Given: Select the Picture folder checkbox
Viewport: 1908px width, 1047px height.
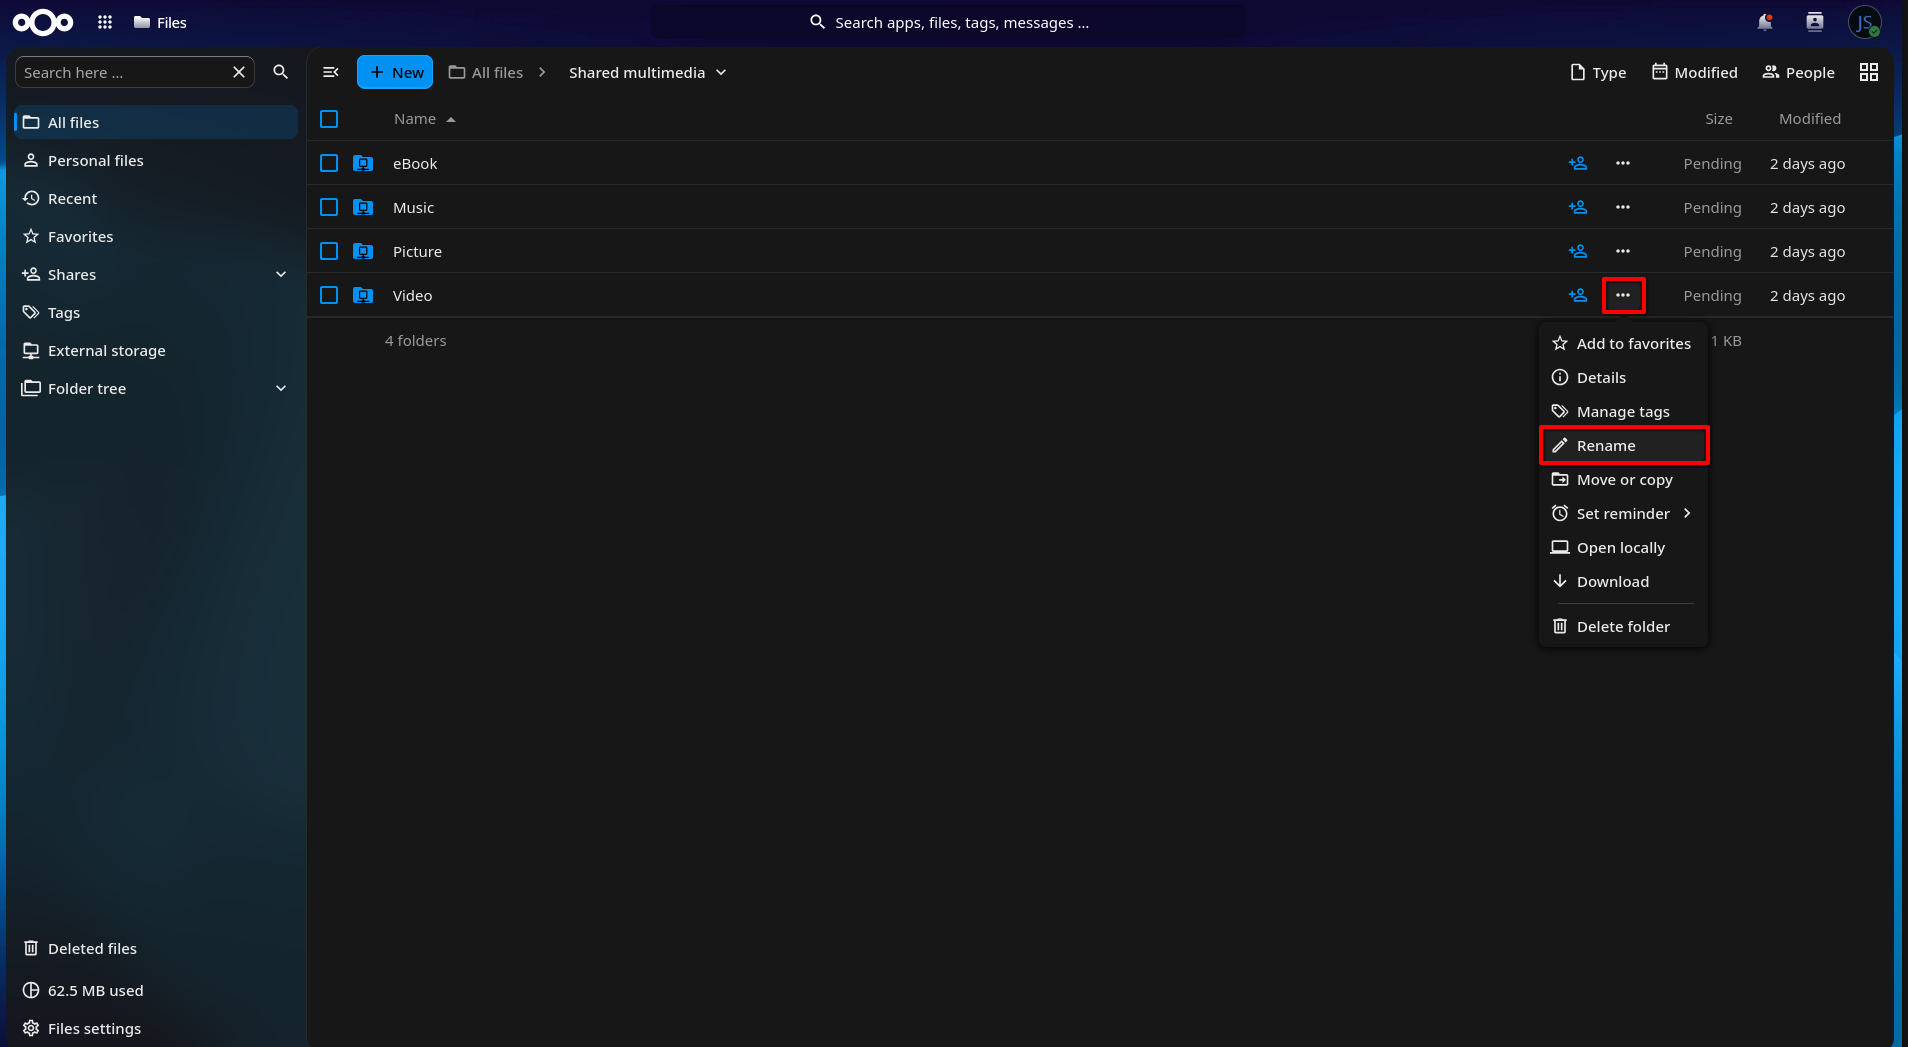Looking at the screenshot, I should coord(329,251).
